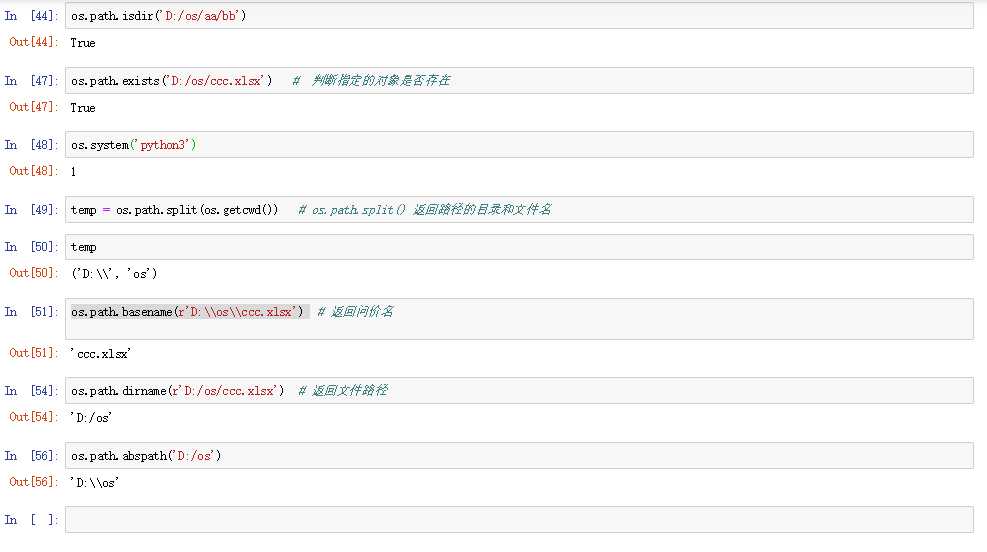987x552 pixels.
Task: Click the In [44] prompt label
Action: click(31, 16)
